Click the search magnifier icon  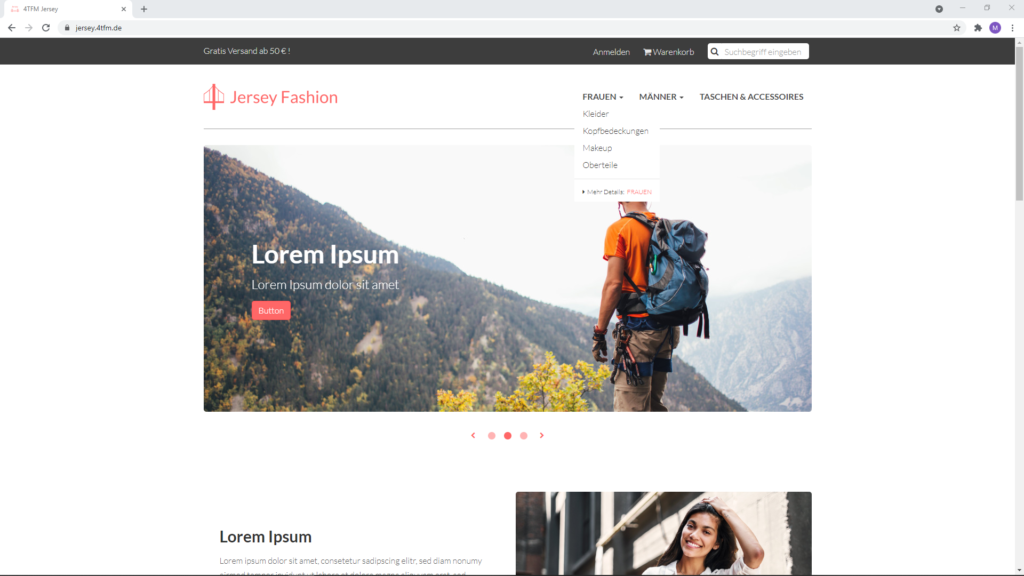tap(715, 52)
